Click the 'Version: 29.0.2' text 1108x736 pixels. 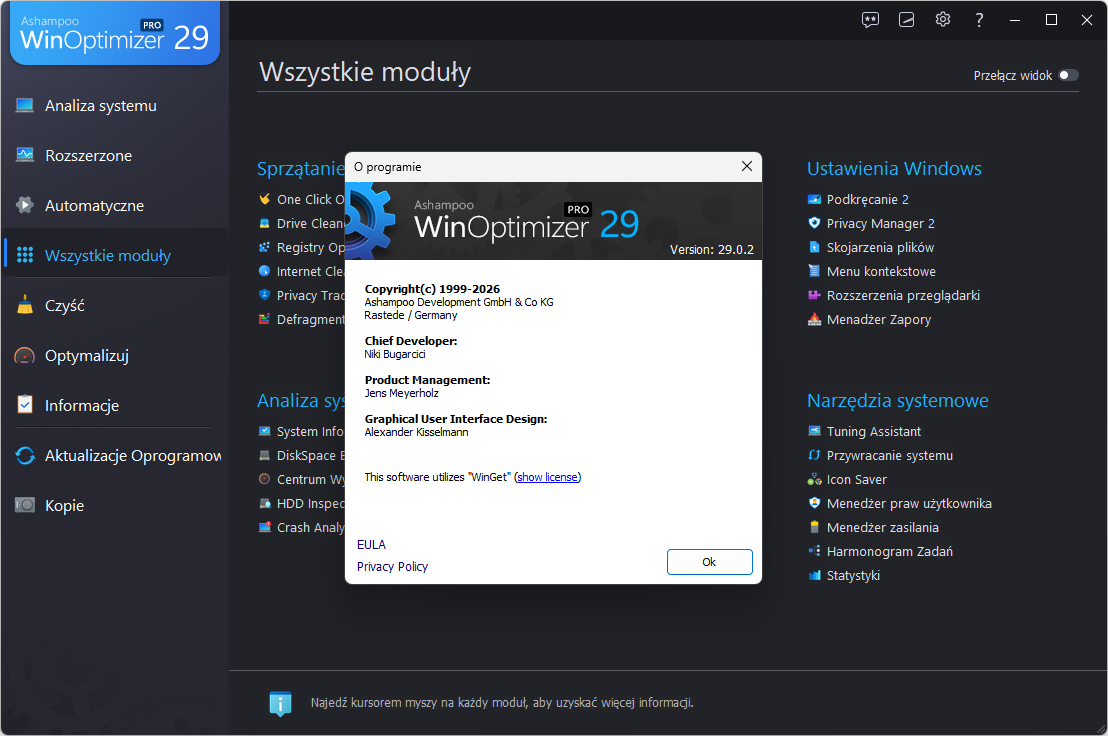[x=712, y=249]
